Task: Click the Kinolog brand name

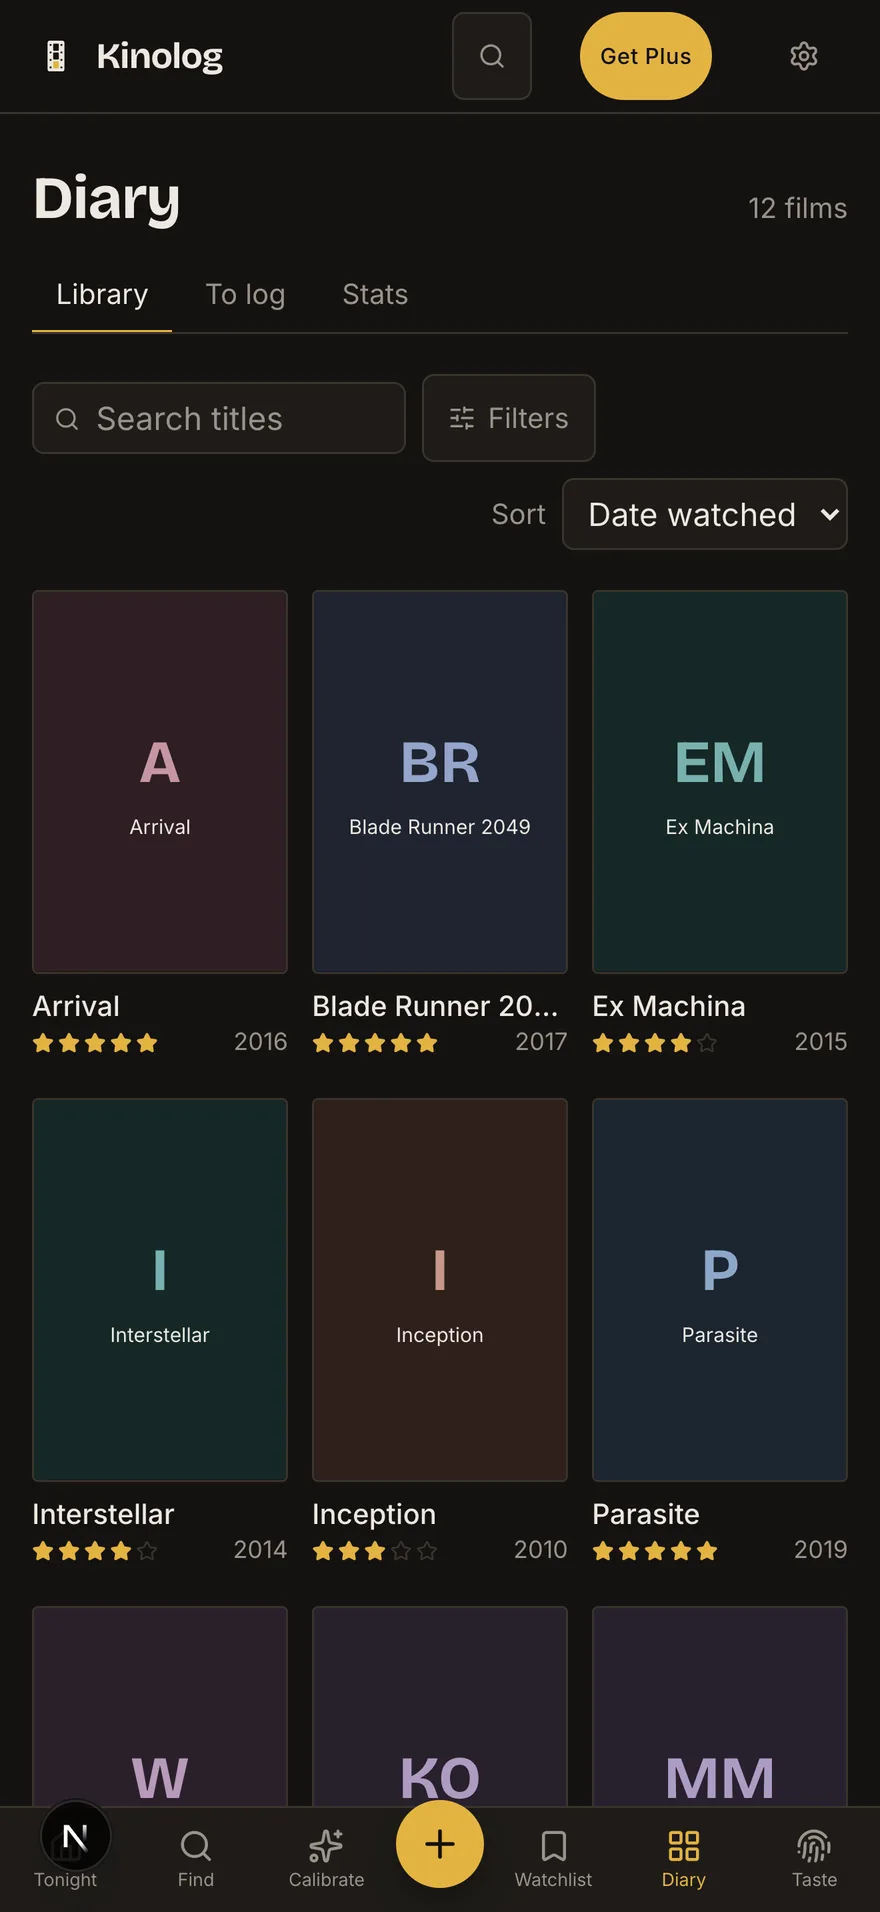Action: coord(160,56)
